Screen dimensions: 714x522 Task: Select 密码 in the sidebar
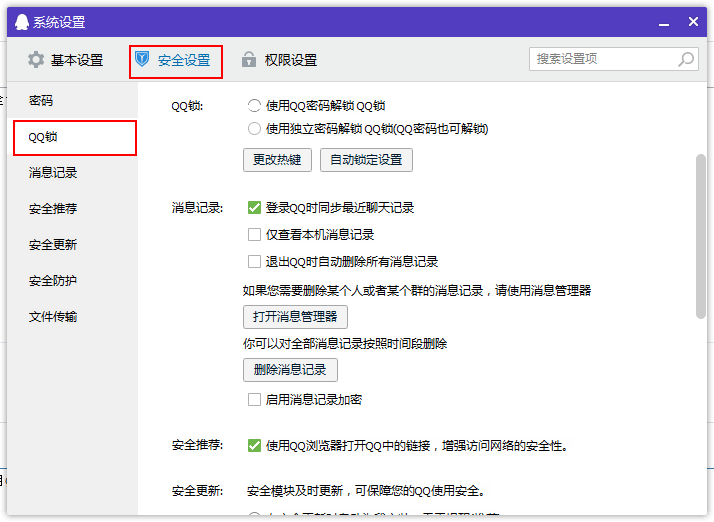73,101
